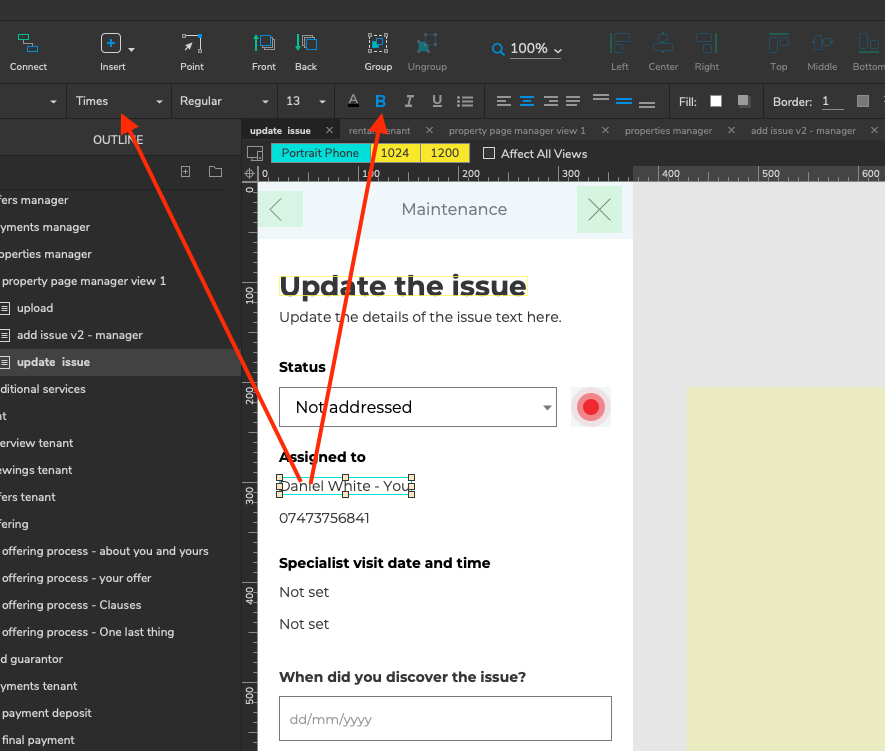Select offering process - your offer page
The image size is (885, 751).
[76, 578]
